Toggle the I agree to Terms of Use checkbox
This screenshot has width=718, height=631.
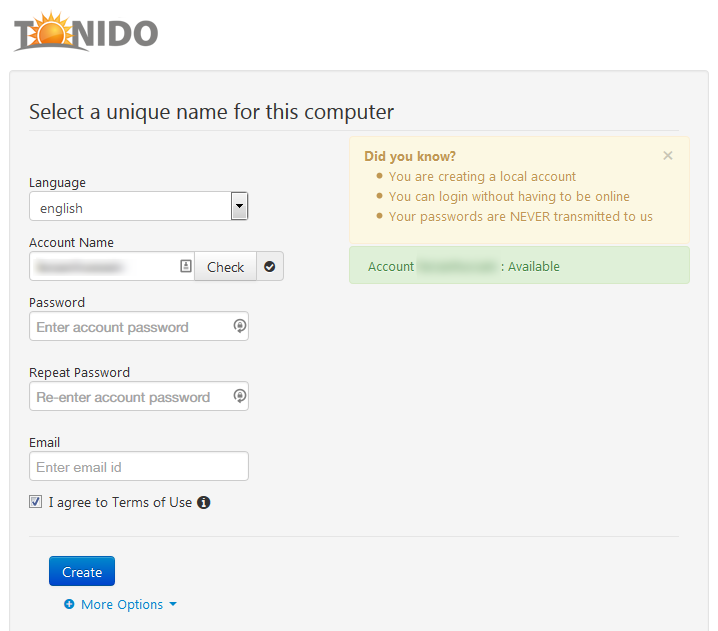pyautogui.click(x=35, y=502)
